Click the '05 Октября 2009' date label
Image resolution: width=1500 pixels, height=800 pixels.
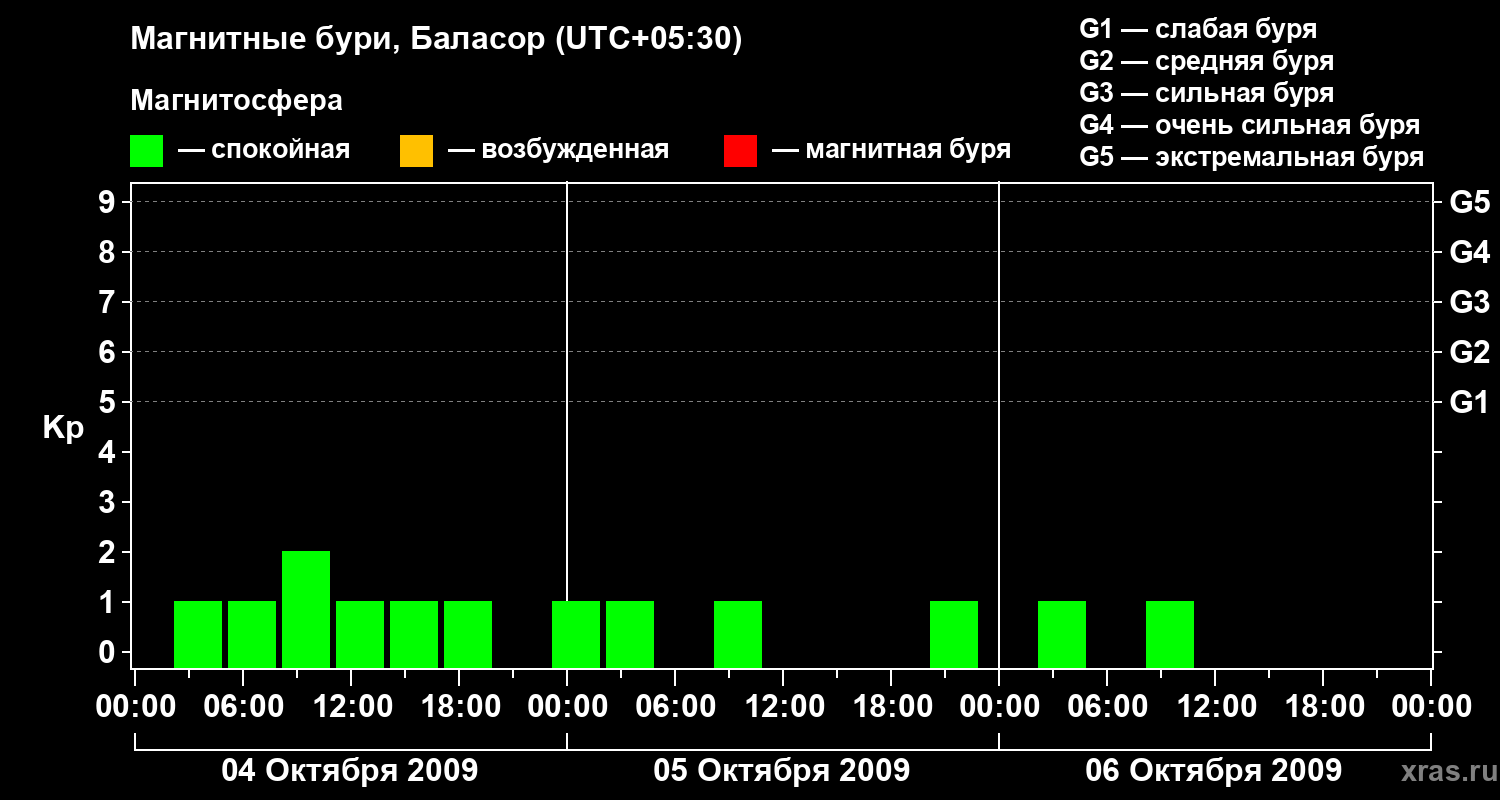pyautogui.click(x=782, y=771)
